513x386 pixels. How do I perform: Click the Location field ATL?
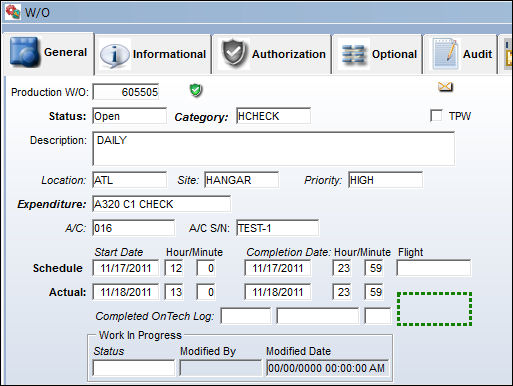click(130, 180)
